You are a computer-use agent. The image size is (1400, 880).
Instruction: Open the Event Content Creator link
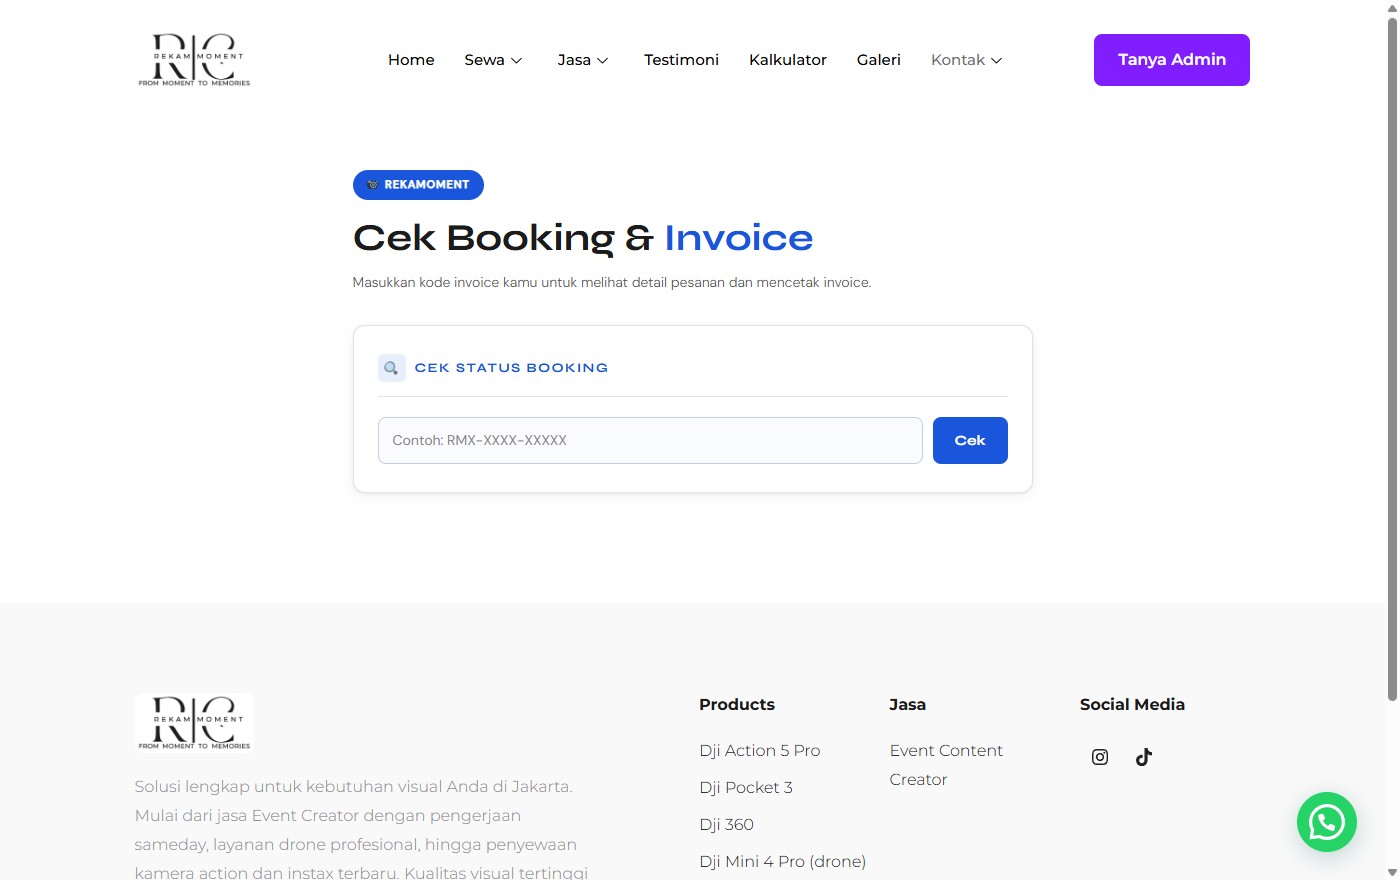tap(946, 765)
